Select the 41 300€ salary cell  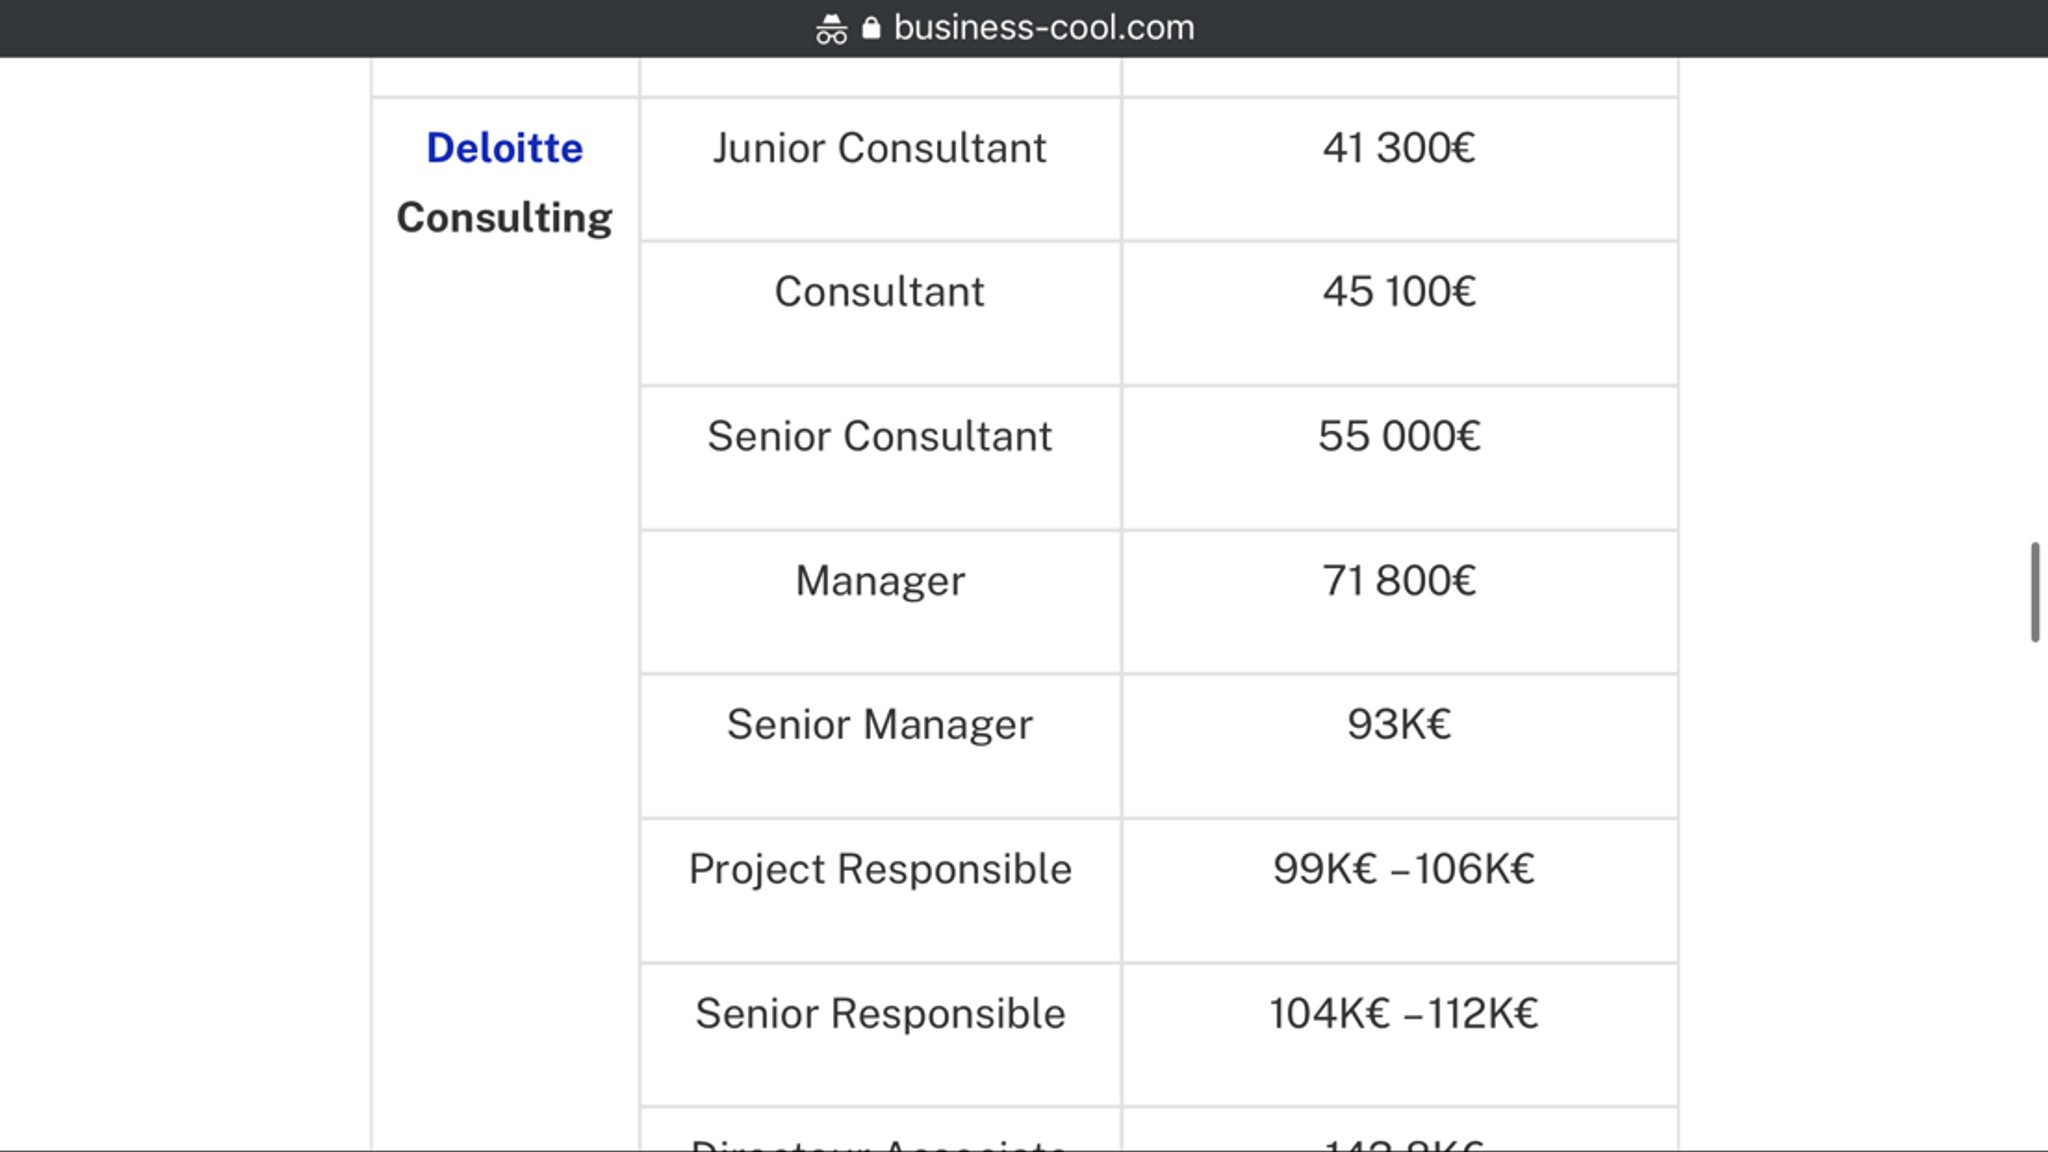tap(1399, 170)
